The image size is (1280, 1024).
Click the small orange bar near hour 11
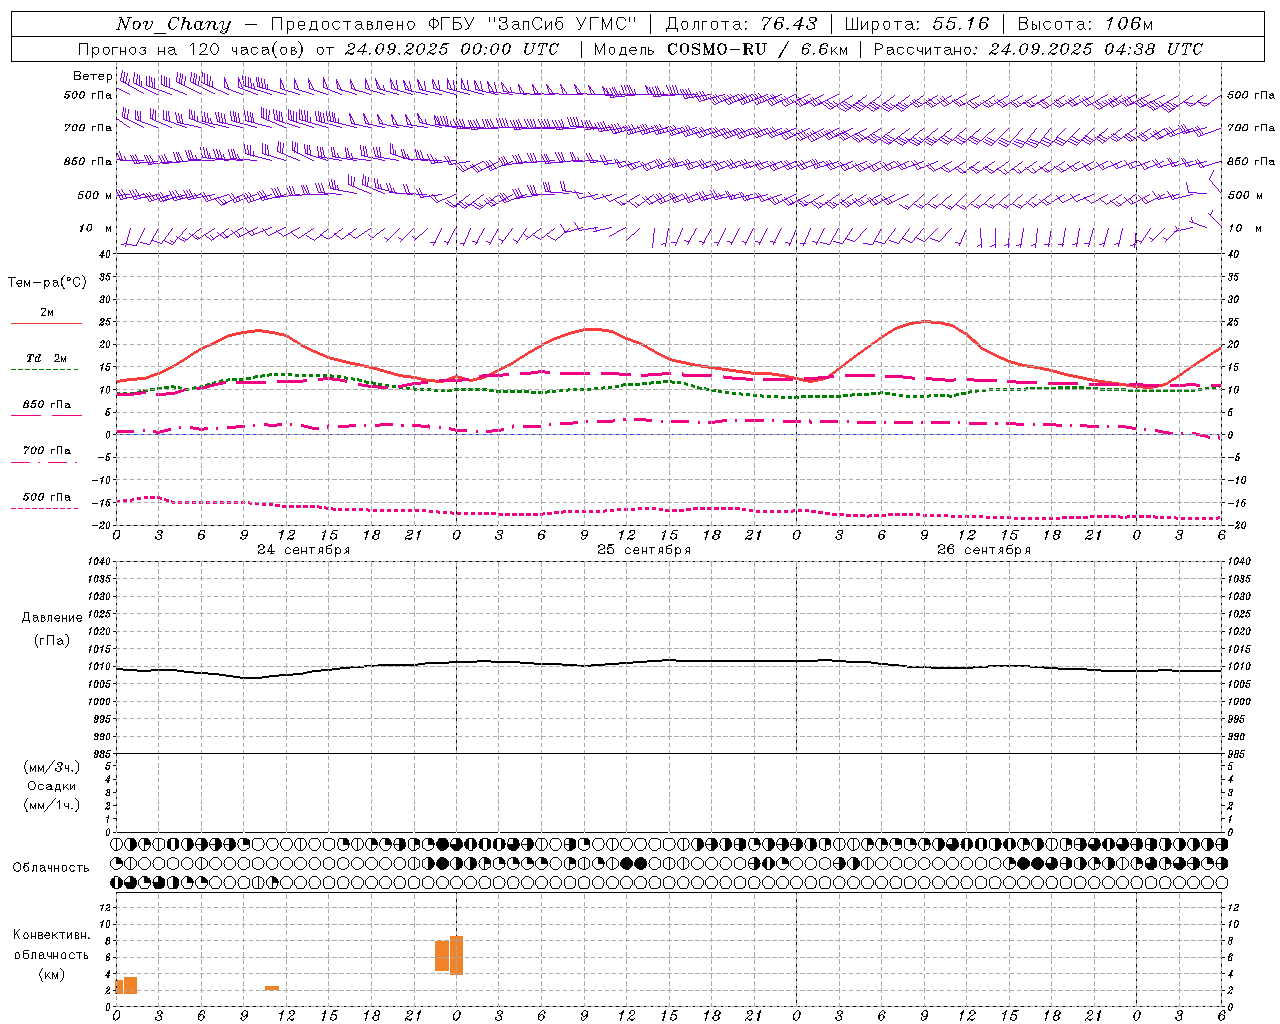point(272,988)
